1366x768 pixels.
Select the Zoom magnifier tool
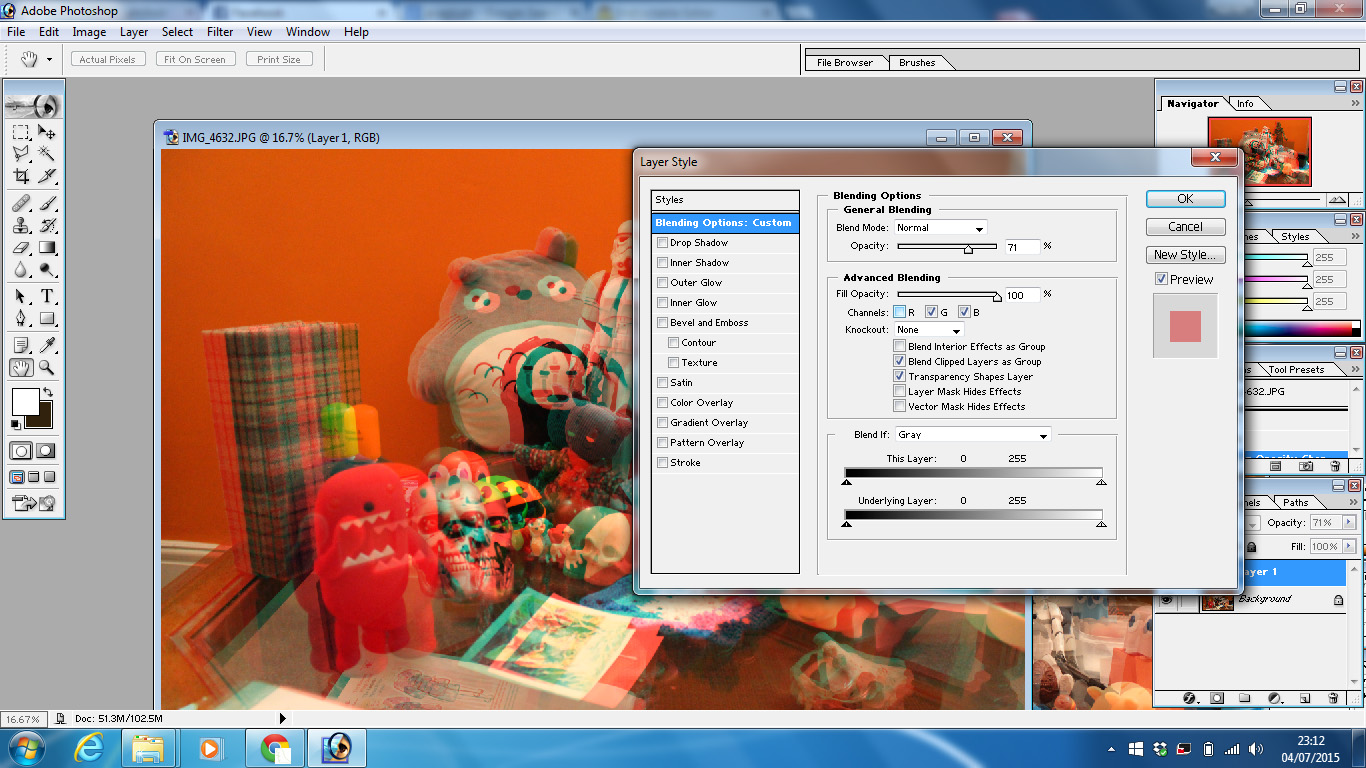tap(47, 368)
